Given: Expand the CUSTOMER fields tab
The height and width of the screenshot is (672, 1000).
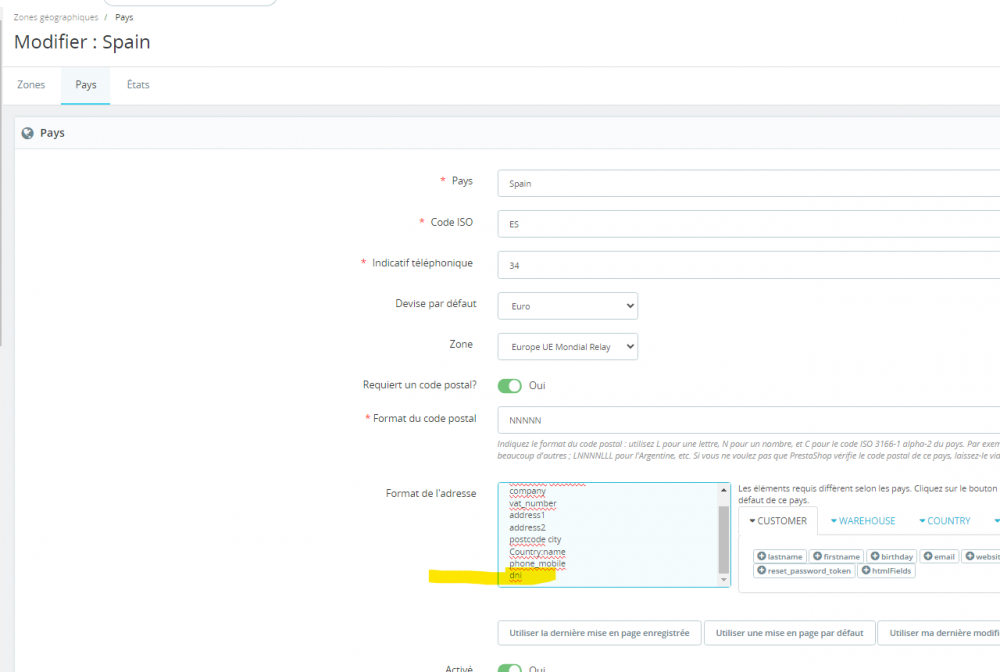Looking at the screenshot, I should pyautogui.click(x=778, y=521).
